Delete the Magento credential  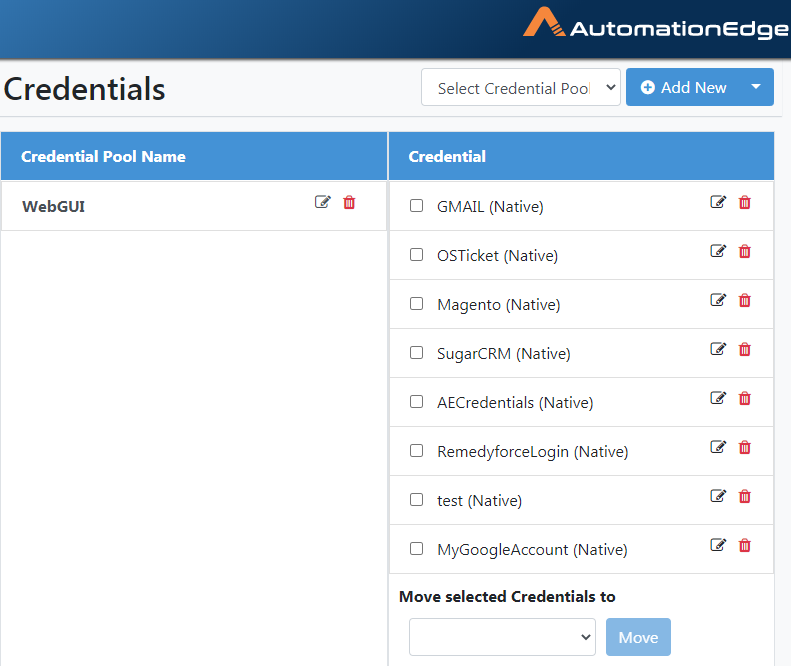coord(745,300)
